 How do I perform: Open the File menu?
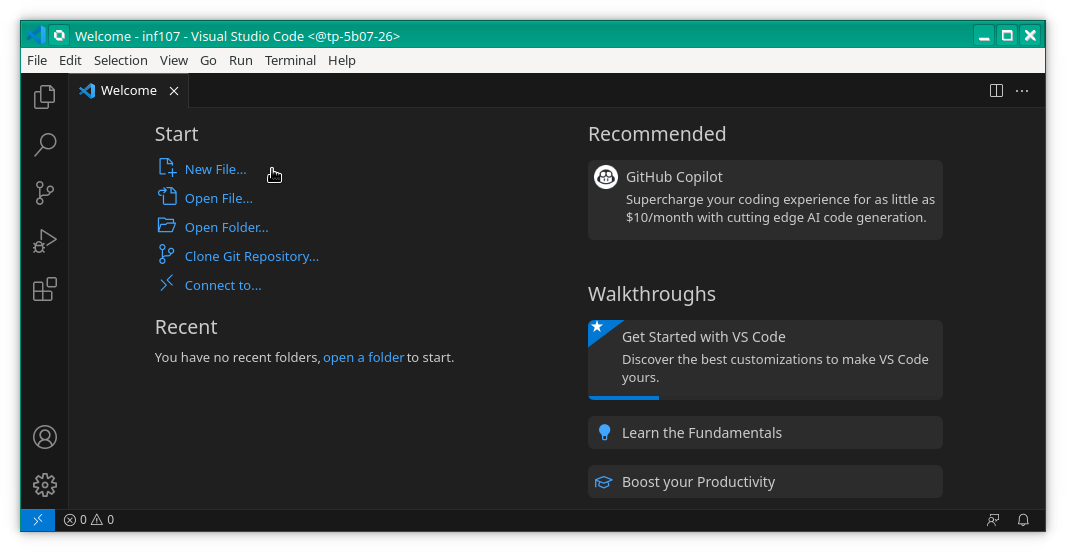coord(37,61)
